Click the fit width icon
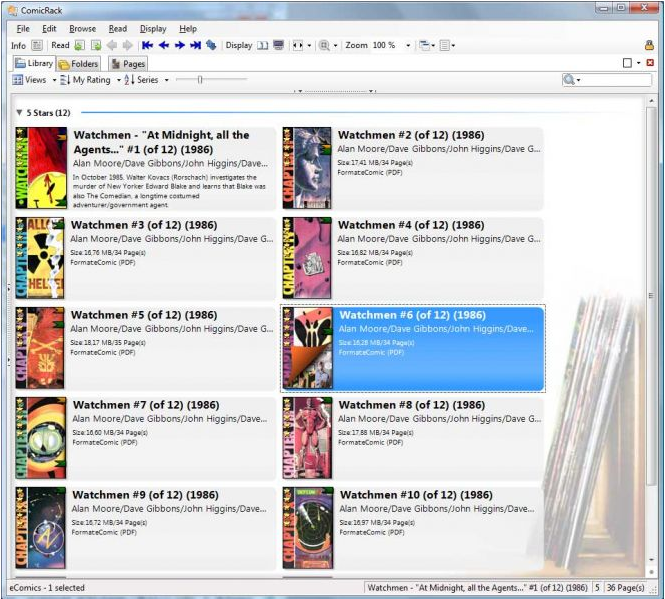 click(298, 45)
